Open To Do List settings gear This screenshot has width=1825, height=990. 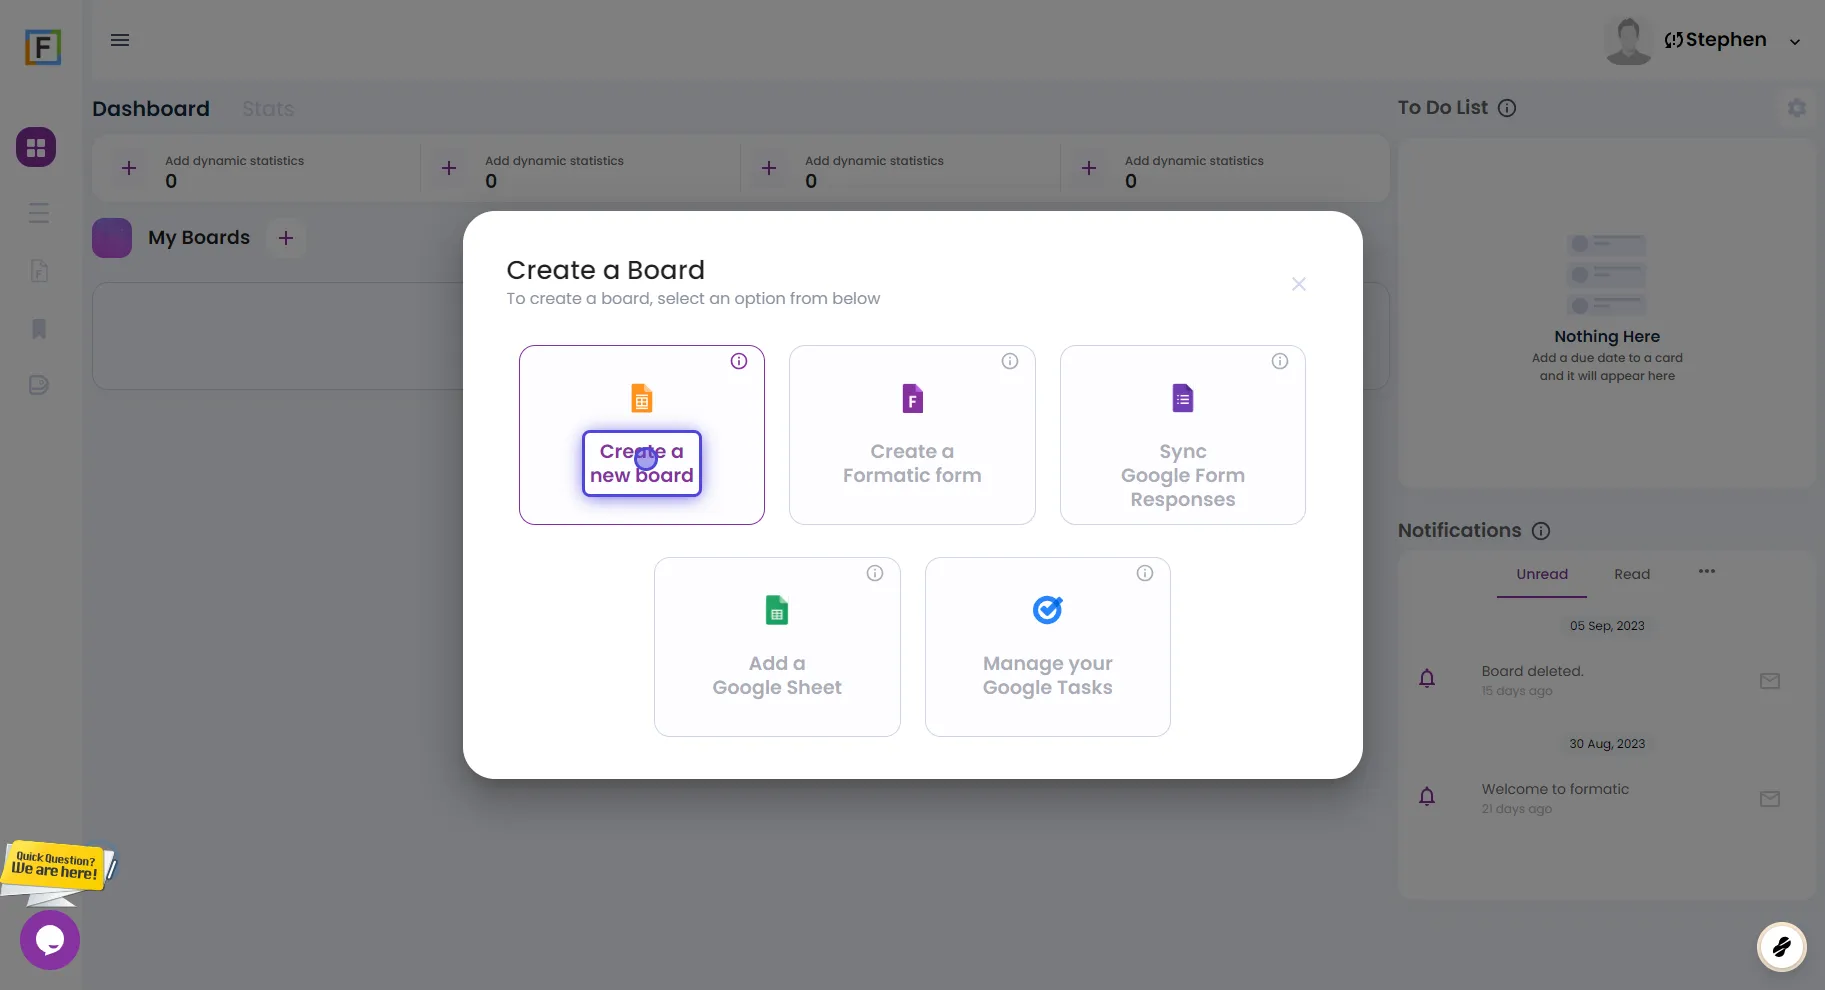click(1797, 108)
